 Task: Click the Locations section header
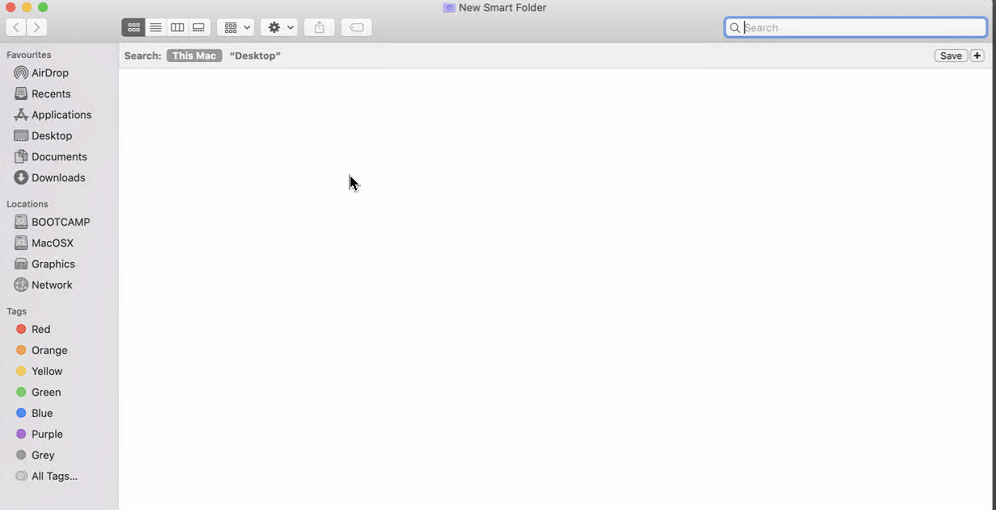(27, 204)
